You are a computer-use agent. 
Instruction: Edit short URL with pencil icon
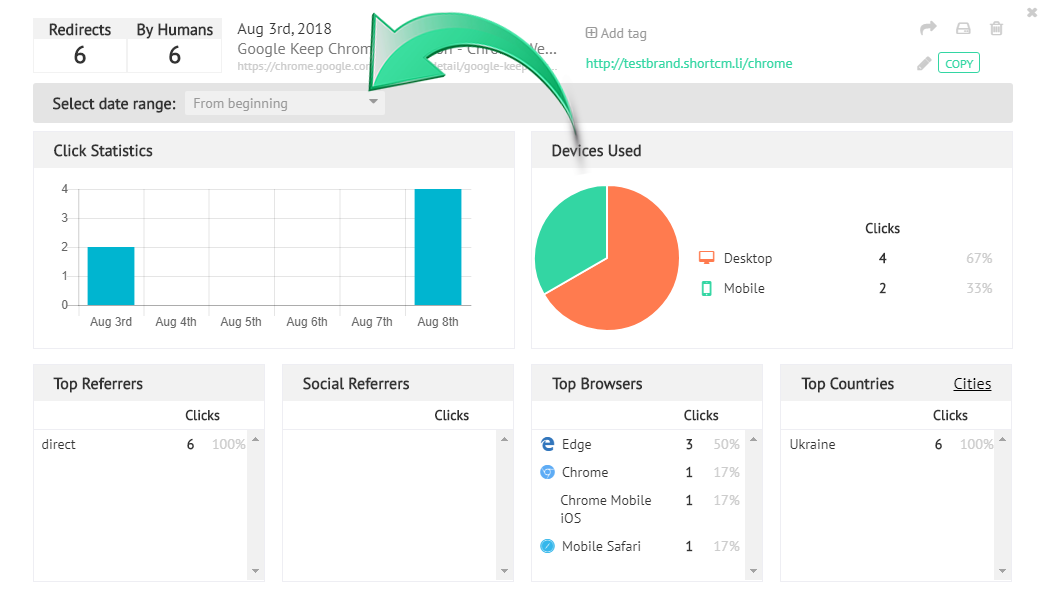[924, 64]
